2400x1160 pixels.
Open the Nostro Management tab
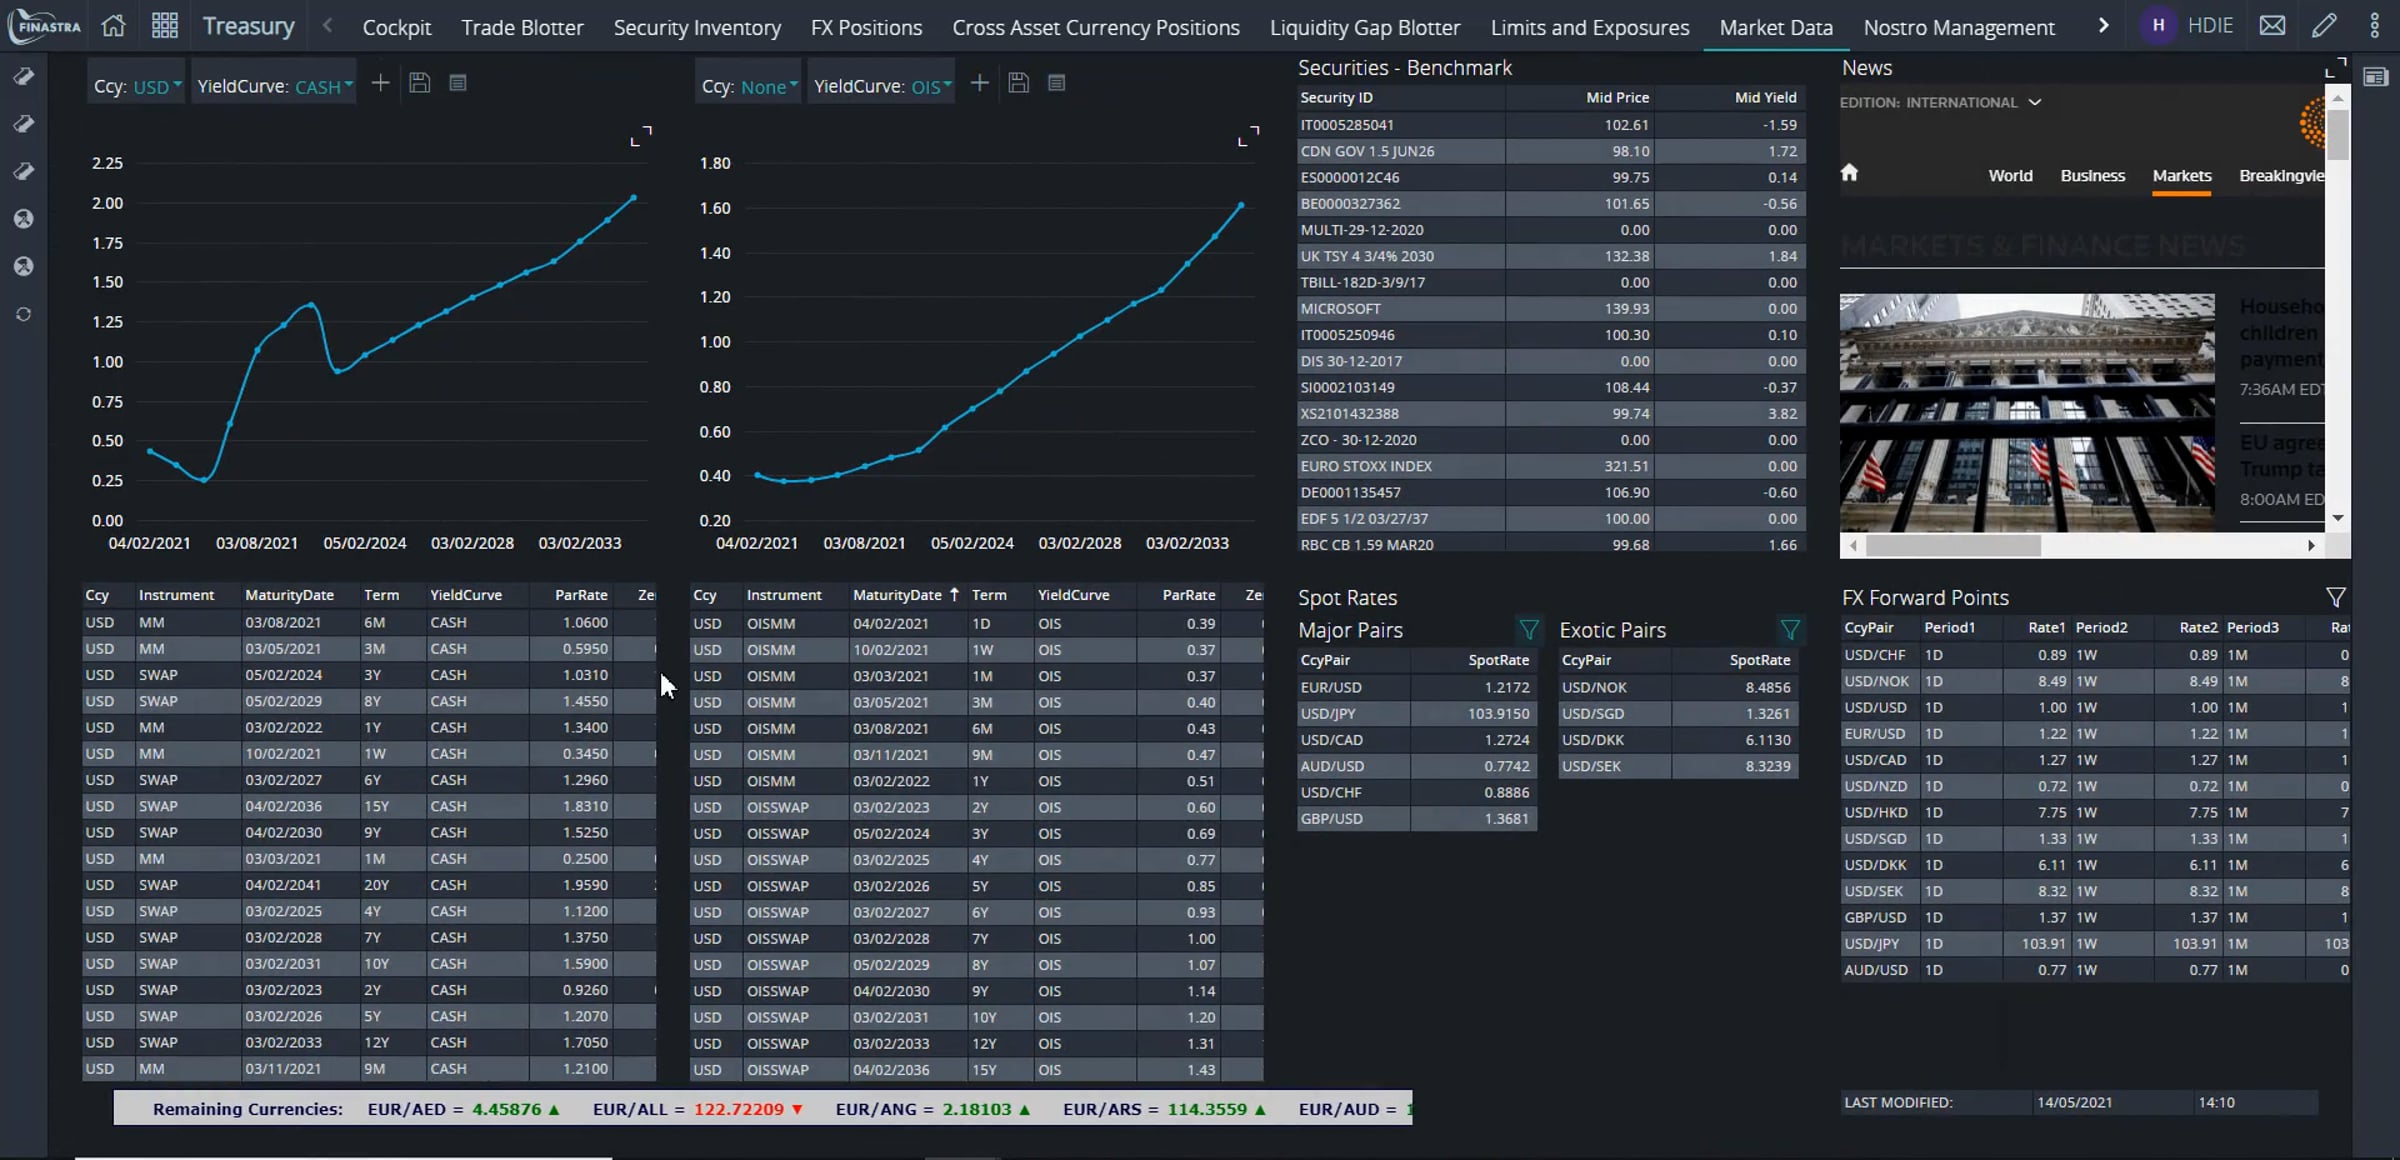1958,28
